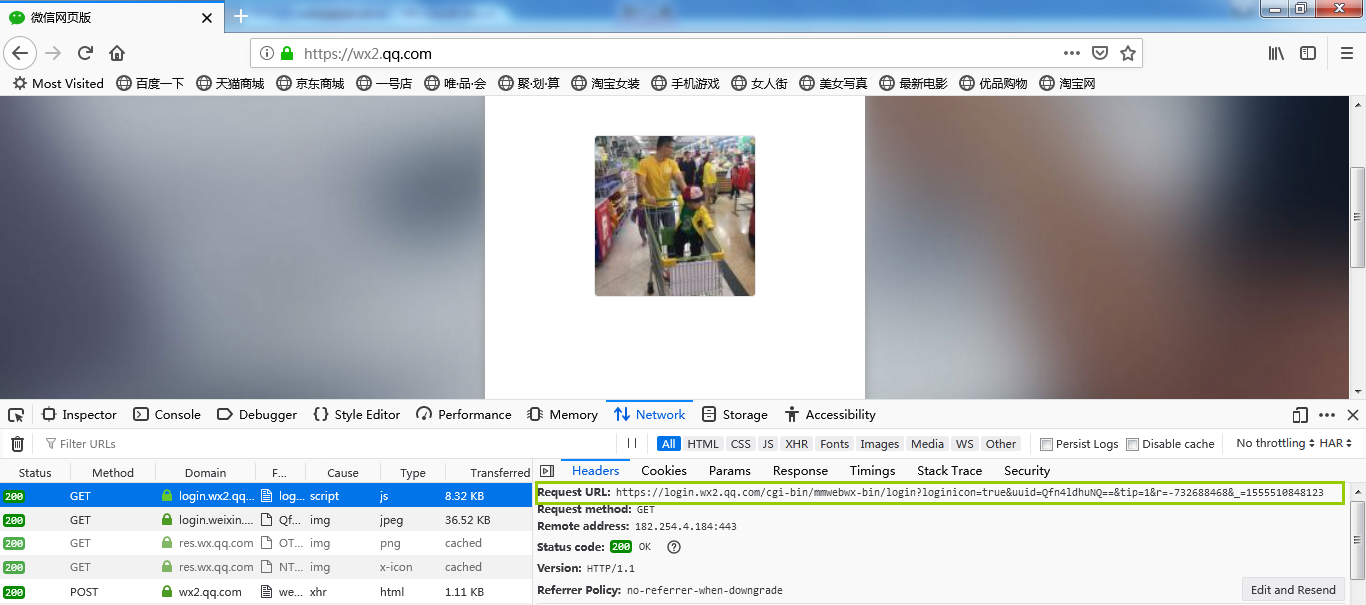1366x605 pixels.
Task: Close the developer tools panel
Action: point(1353,415)
